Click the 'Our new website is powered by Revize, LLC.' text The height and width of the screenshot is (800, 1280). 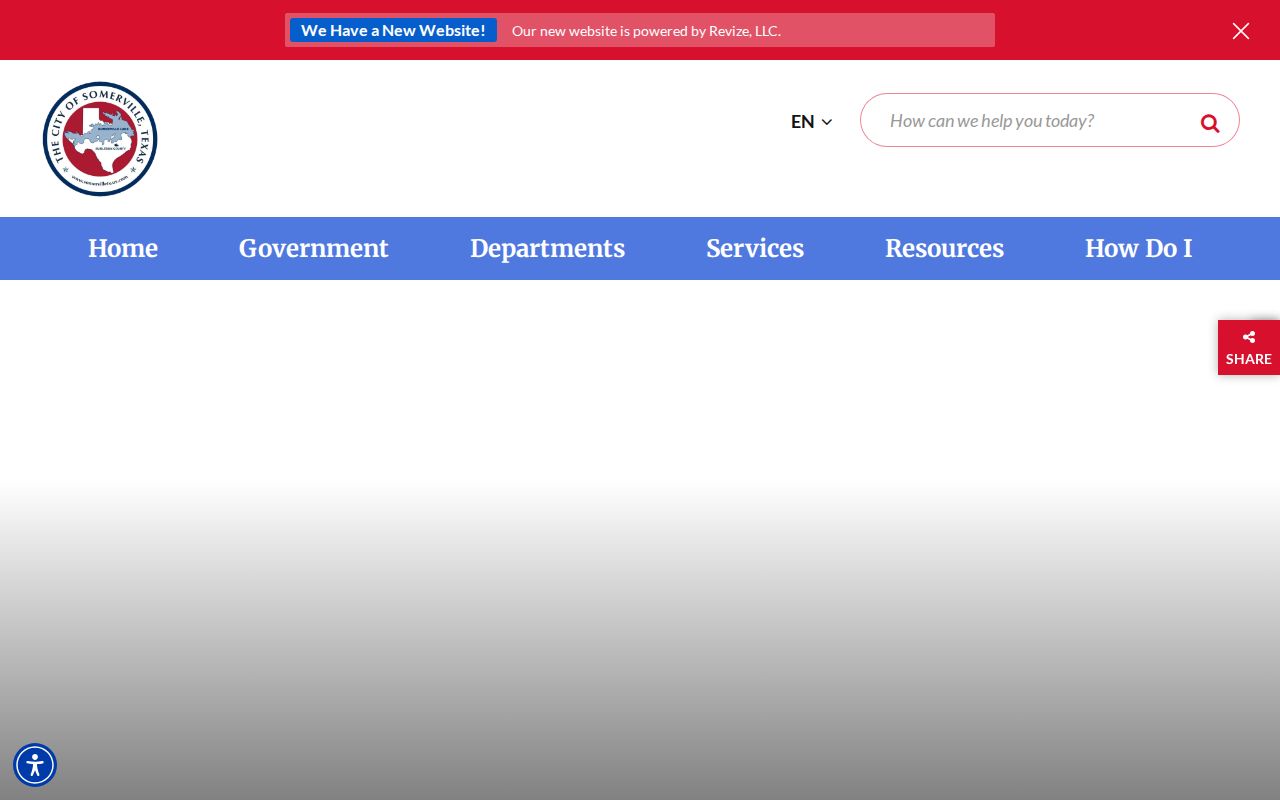(x=646, y=31)
